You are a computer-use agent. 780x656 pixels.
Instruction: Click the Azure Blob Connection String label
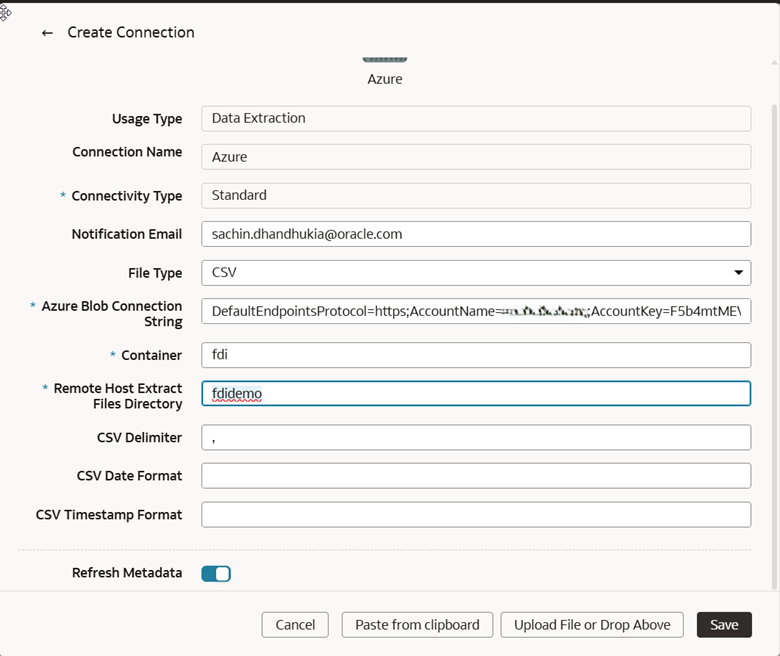pyautogui.click(x=112, y=314)
